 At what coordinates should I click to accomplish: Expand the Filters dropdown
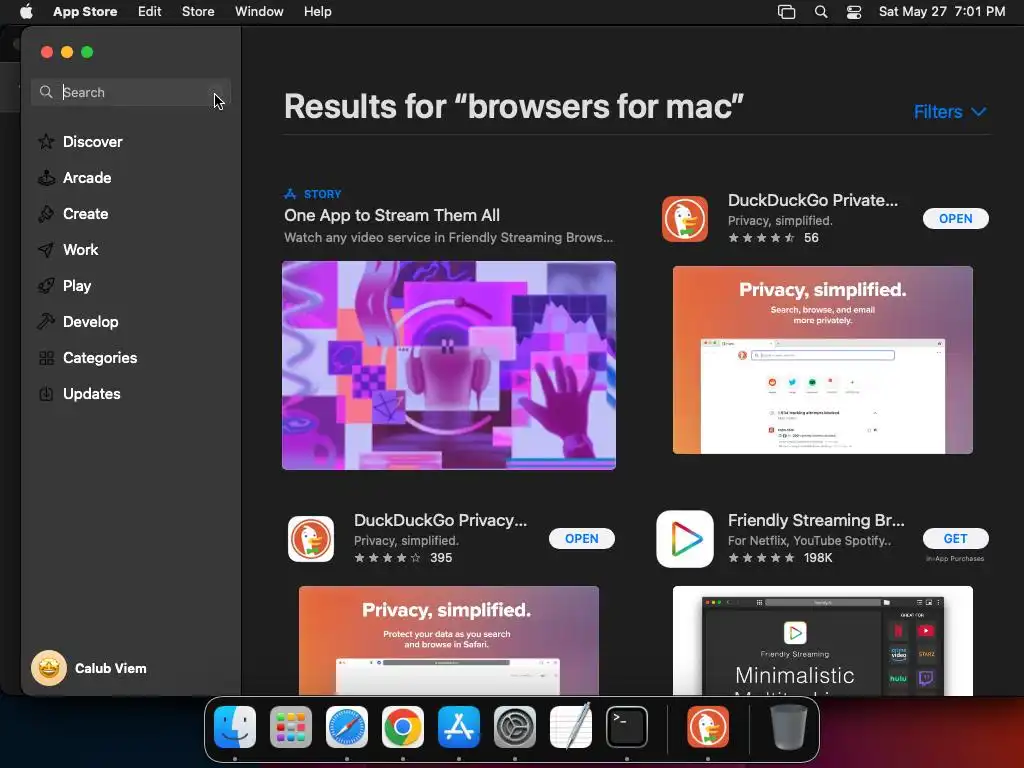point(950,112)
